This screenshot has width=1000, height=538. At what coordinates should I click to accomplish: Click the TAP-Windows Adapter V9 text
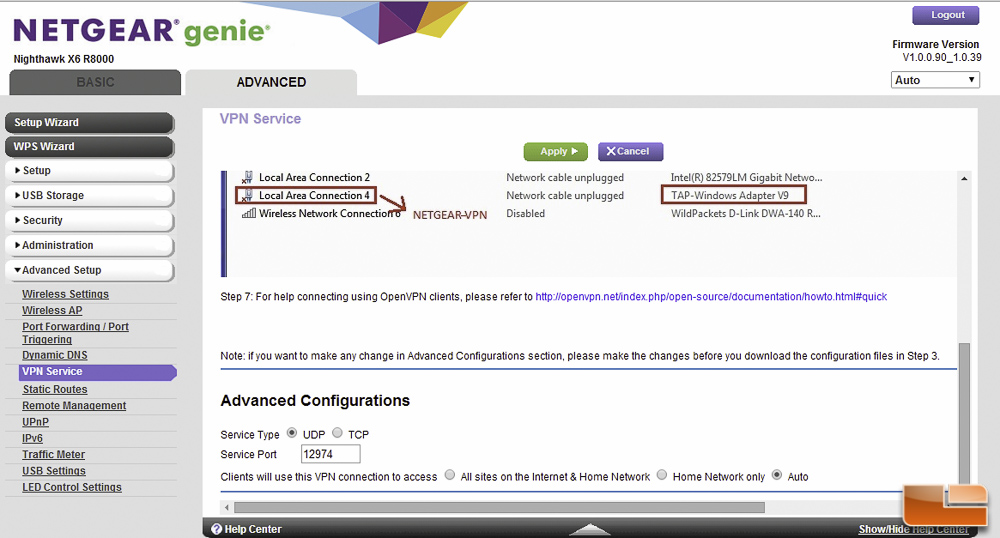730,195
